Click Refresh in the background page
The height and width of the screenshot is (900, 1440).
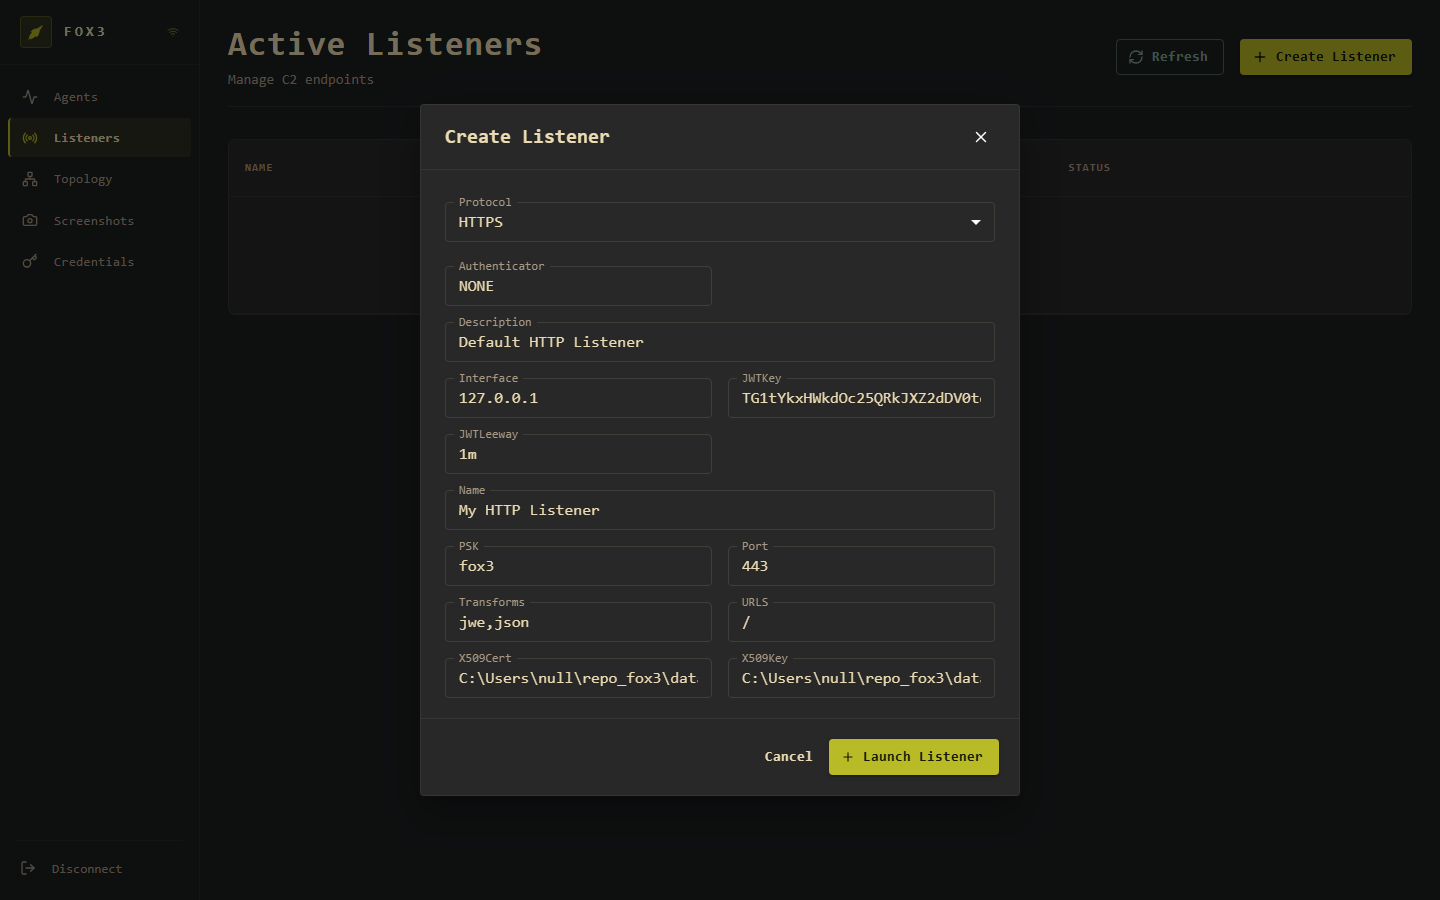tap(1169, 57)
